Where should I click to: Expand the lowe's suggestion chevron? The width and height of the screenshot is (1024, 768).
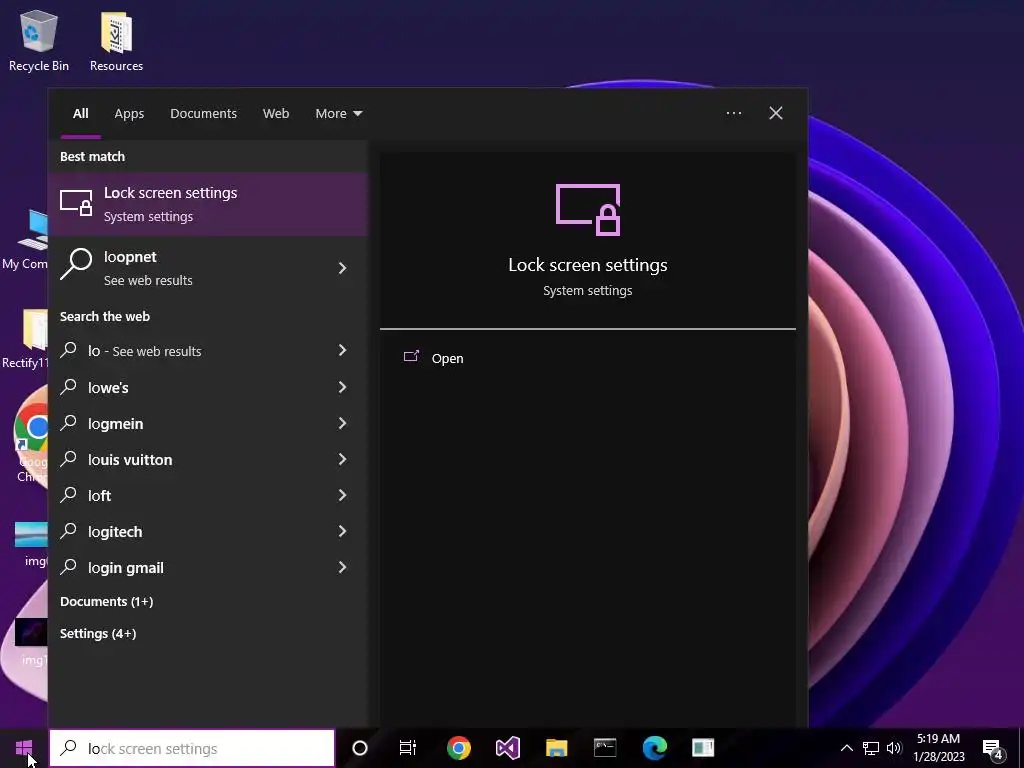[342, 387]
